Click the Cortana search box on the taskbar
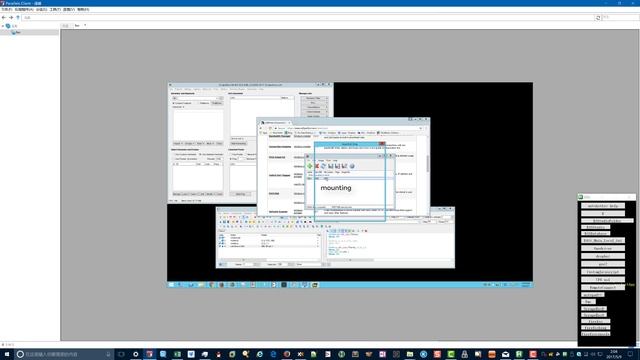Image resolution: width=640 pixels, height=360 pixels. (x=64, y=354)
